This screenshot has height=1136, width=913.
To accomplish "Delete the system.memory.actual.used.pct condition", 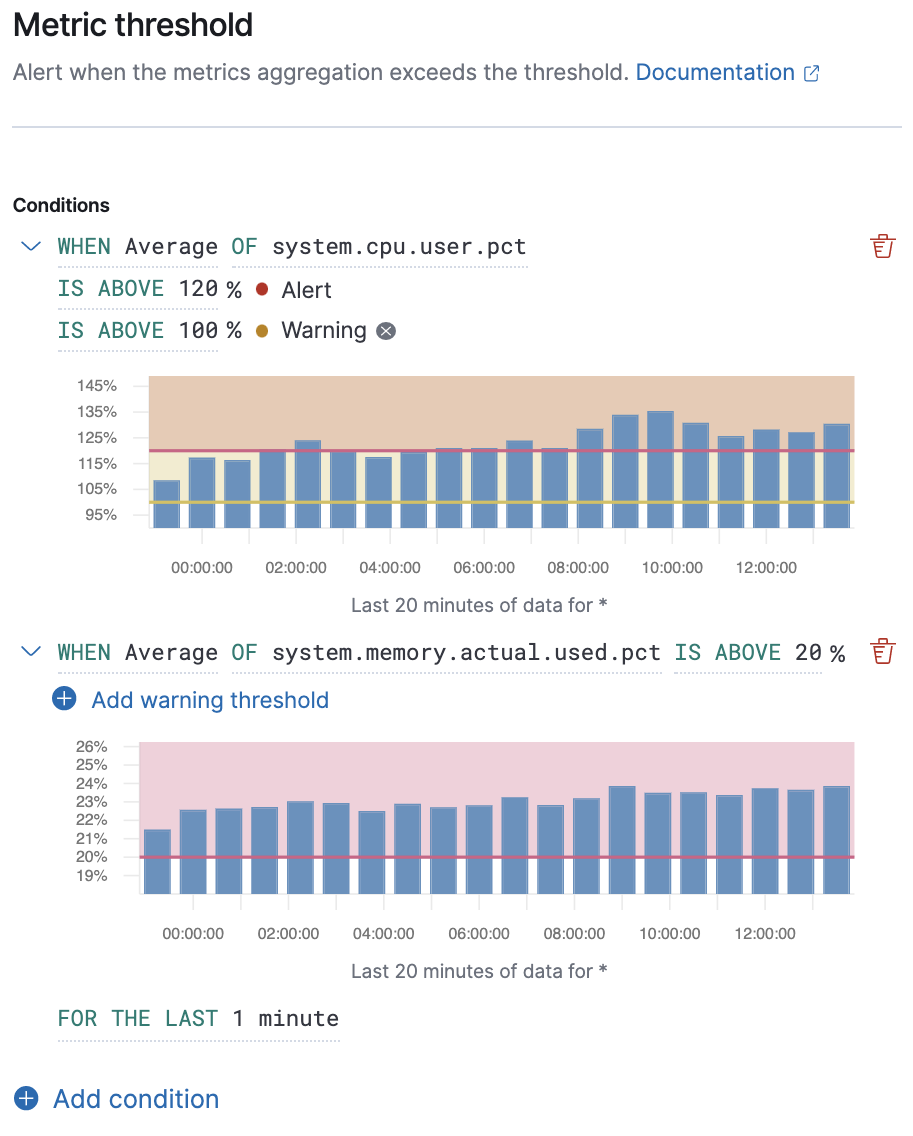I will (883, 652).
